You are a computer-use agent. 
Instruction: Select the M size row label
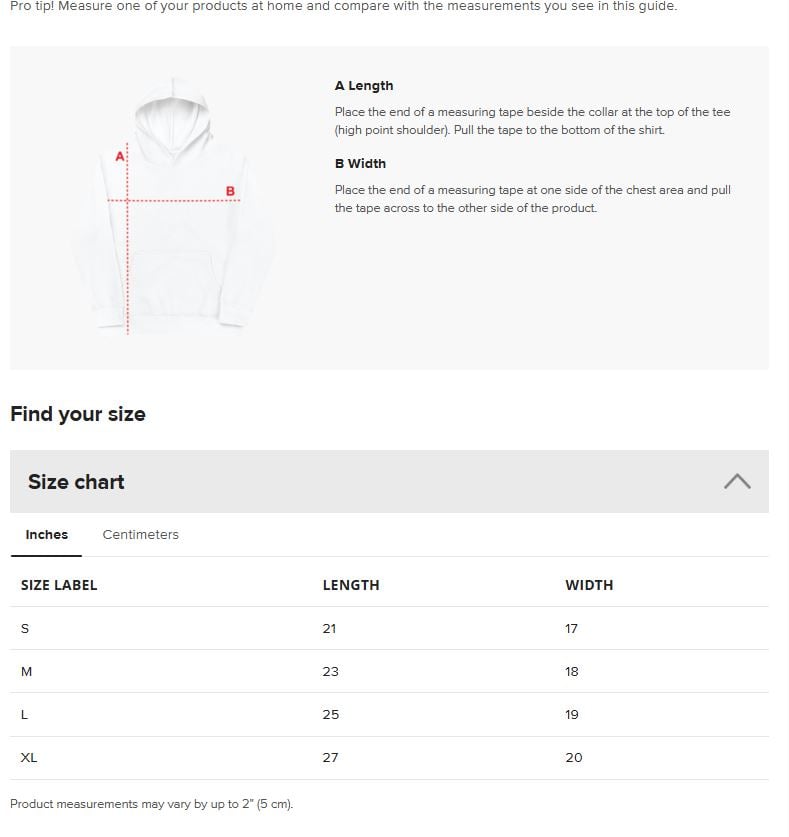coord(26,672)
